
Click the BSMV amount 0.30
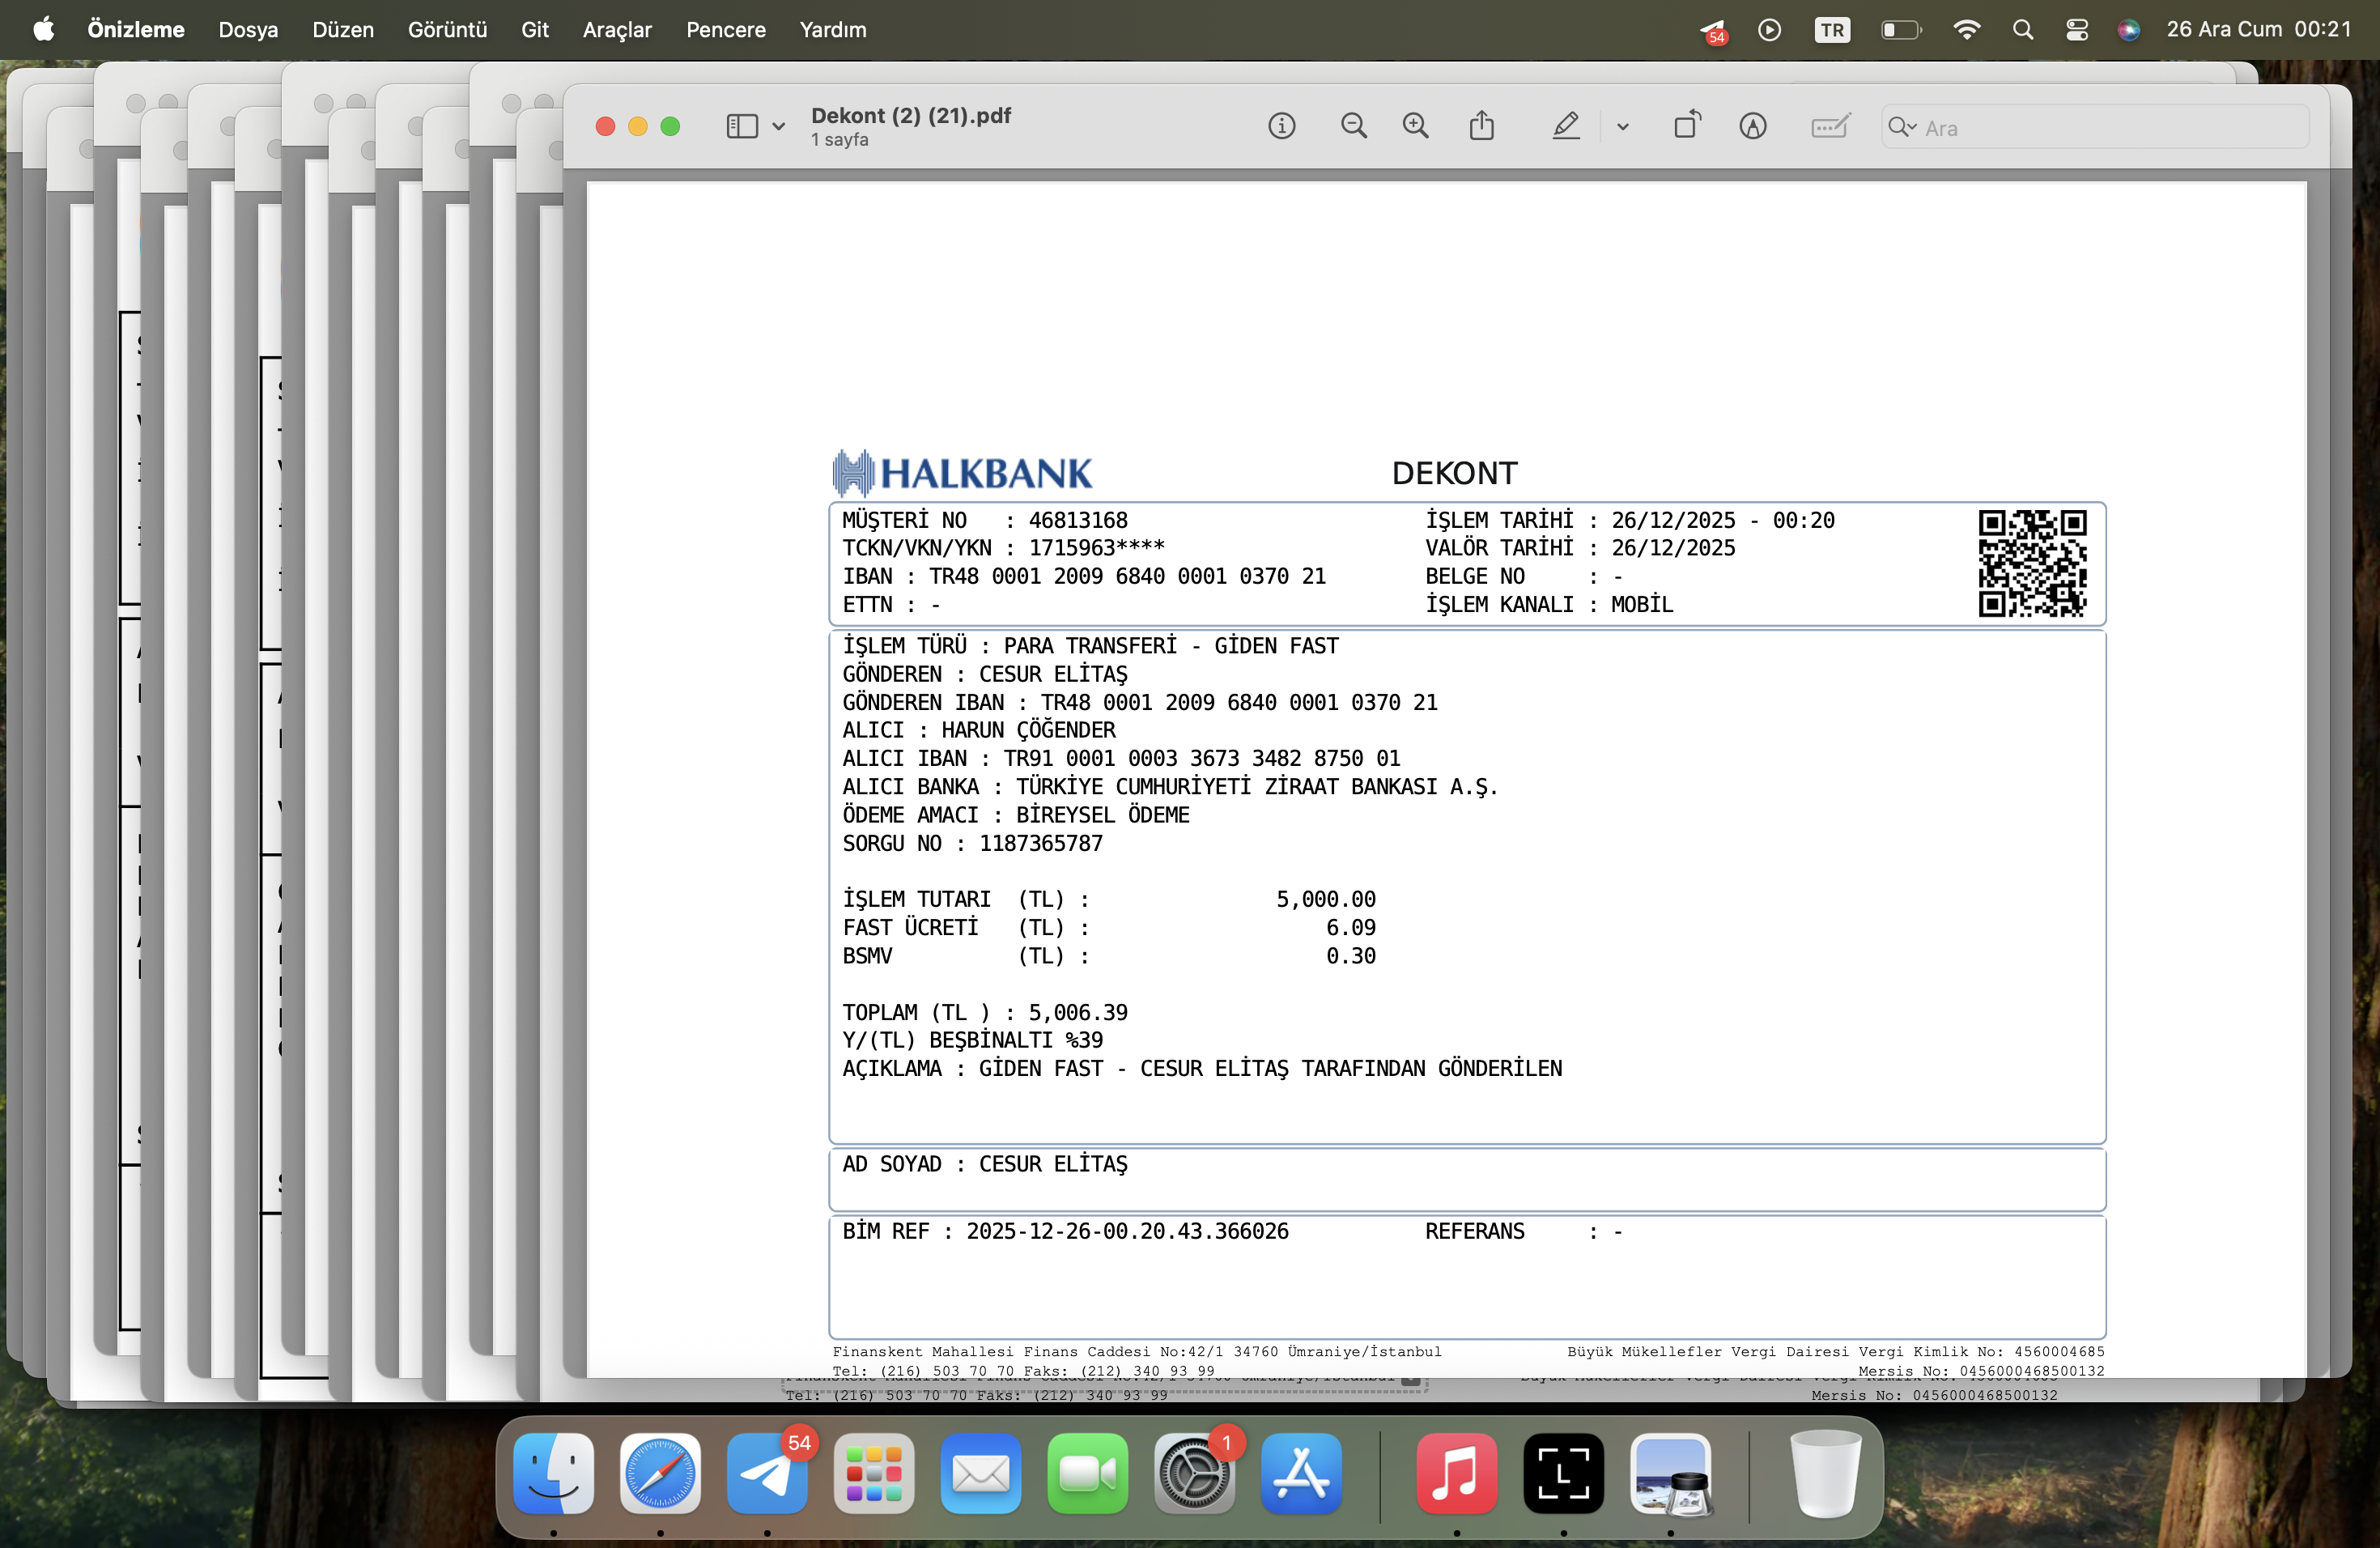click(x=1351, y=955)
